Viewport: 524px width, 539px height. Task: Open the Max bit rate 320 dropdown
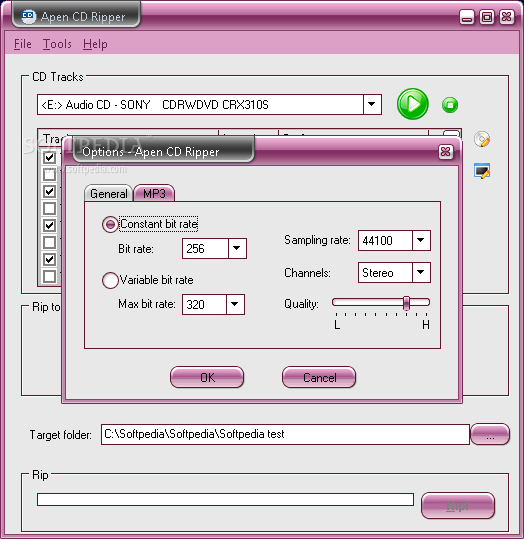pyautogui.click(x=235, y=304)
